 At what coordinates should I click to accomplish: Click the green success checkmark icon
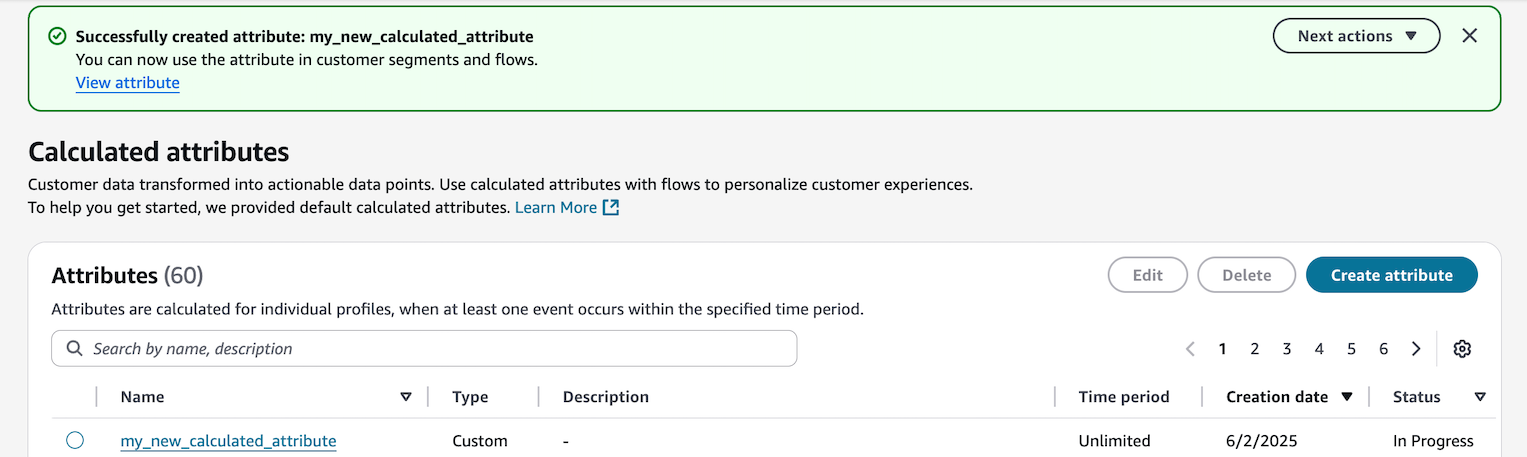[58, 37]
